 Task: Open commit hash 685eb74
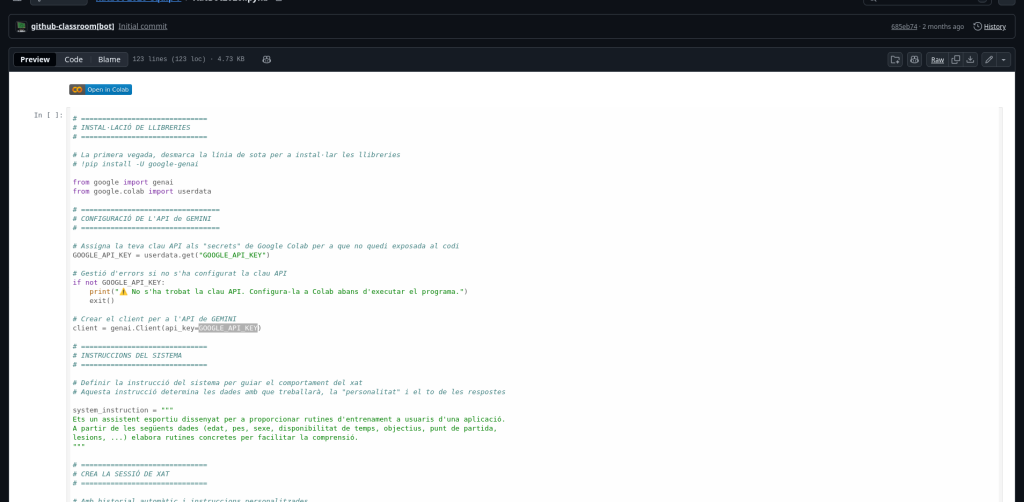point(903,26)
